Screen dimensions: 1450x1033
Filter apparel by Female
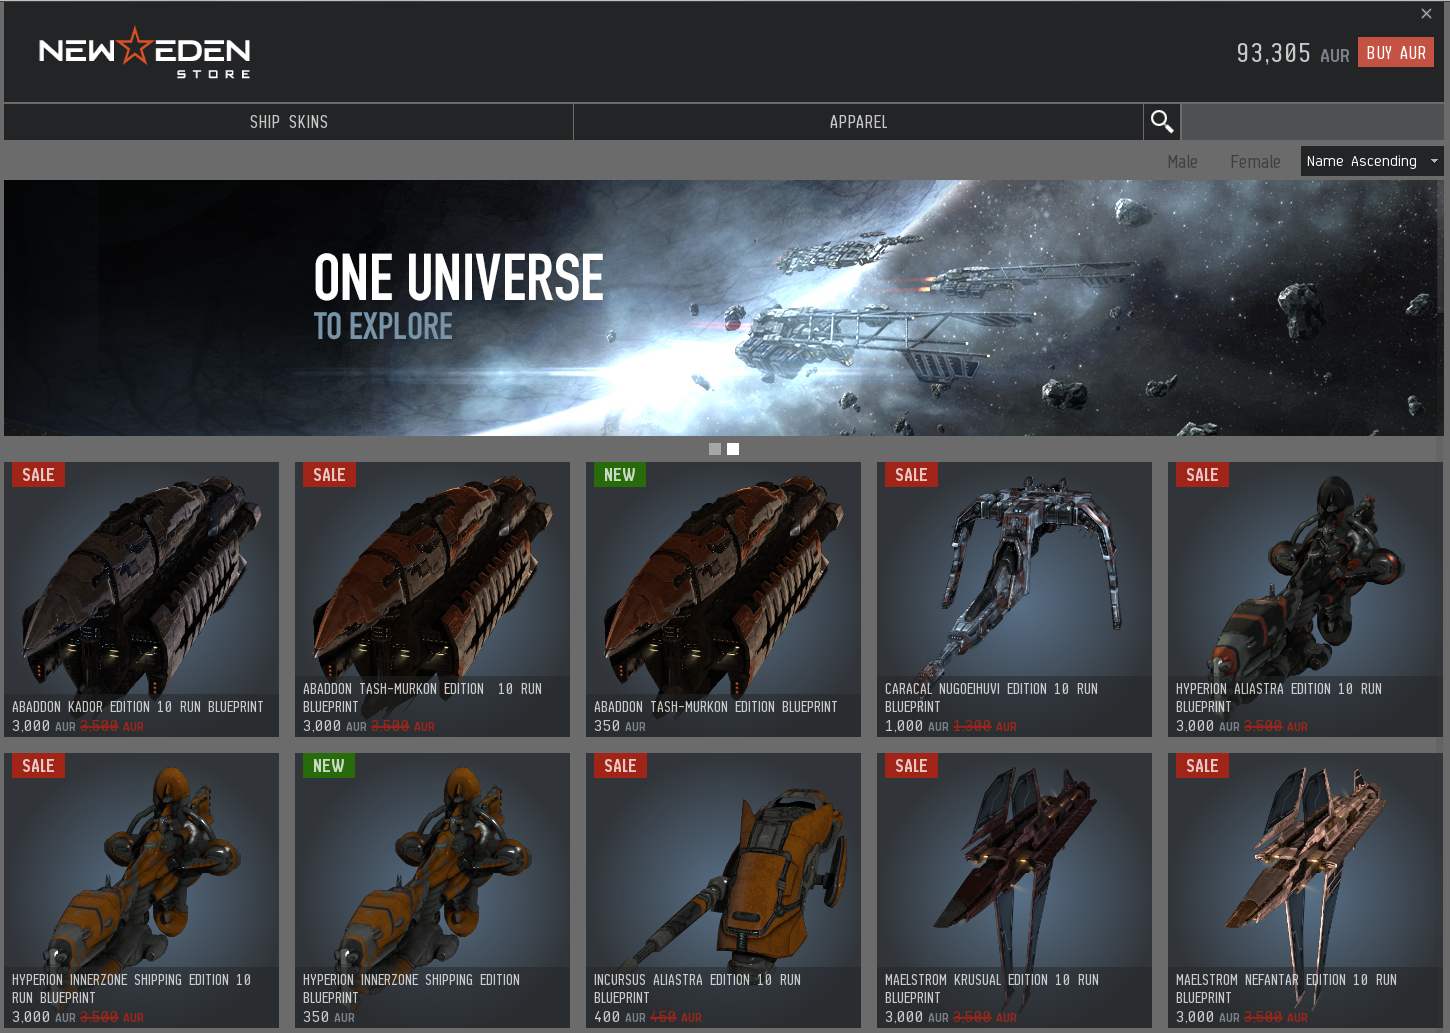[x=1255, y=162]
